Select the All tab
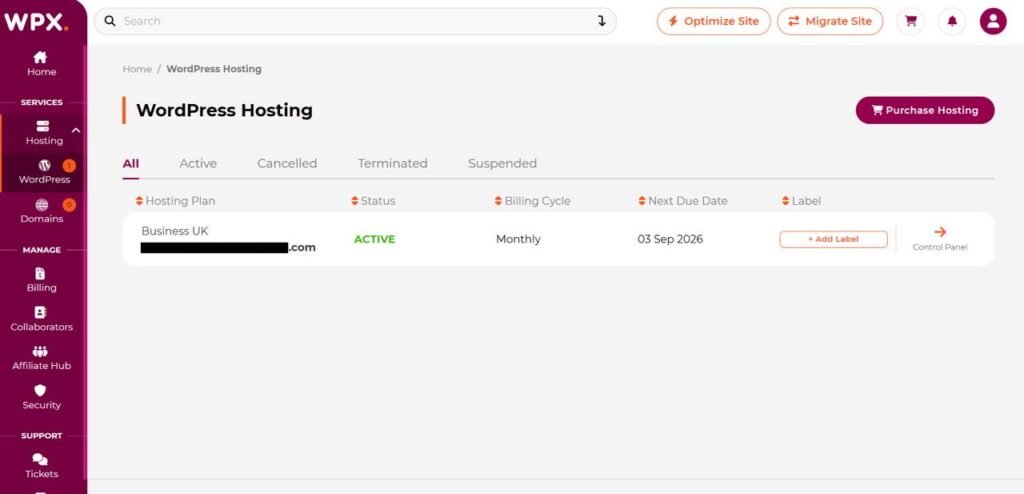Screen dimensions: 1024x494 (x=131, y=163)
